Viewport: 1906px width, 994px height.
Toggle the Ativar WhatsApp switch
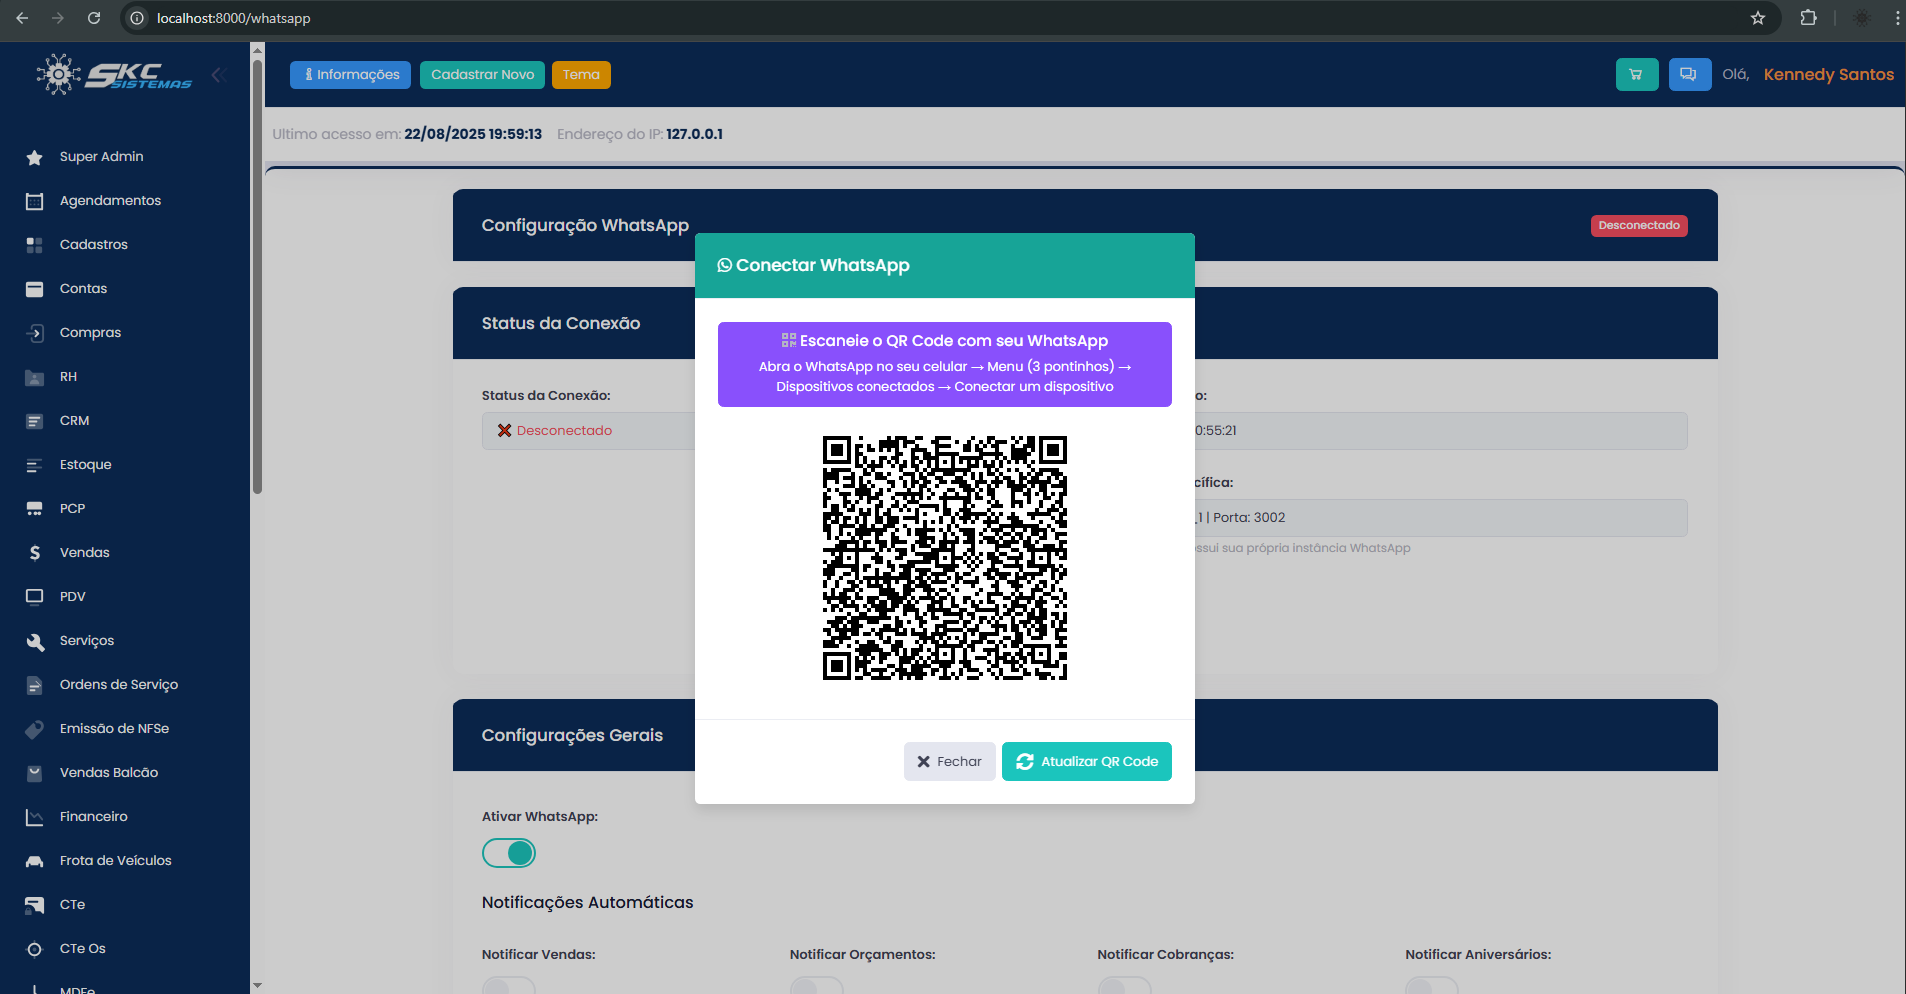click(x=509, y=853)
